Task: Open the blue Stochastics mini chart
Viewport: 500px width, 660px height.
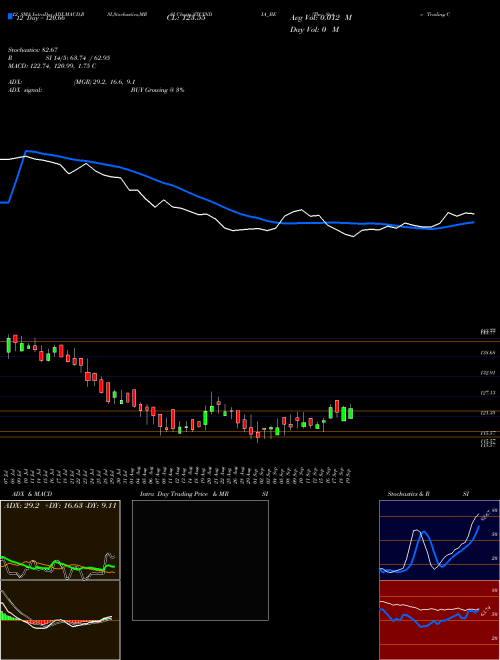Action: pyautogui.click(x=439, y=540)
